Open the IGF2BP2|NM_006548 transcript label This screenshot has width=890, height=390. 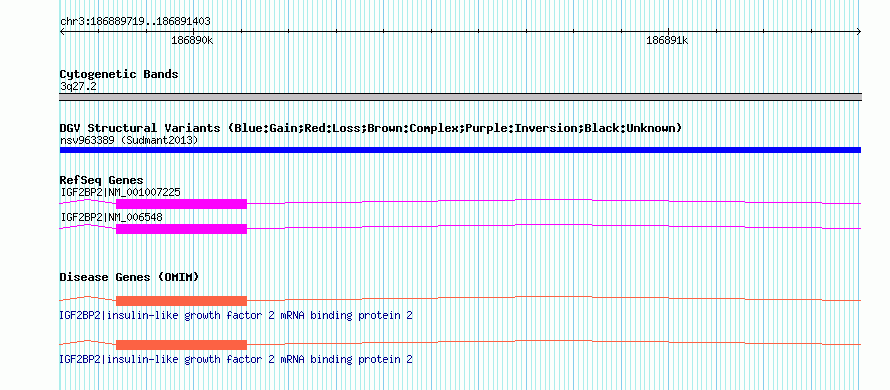112,217
